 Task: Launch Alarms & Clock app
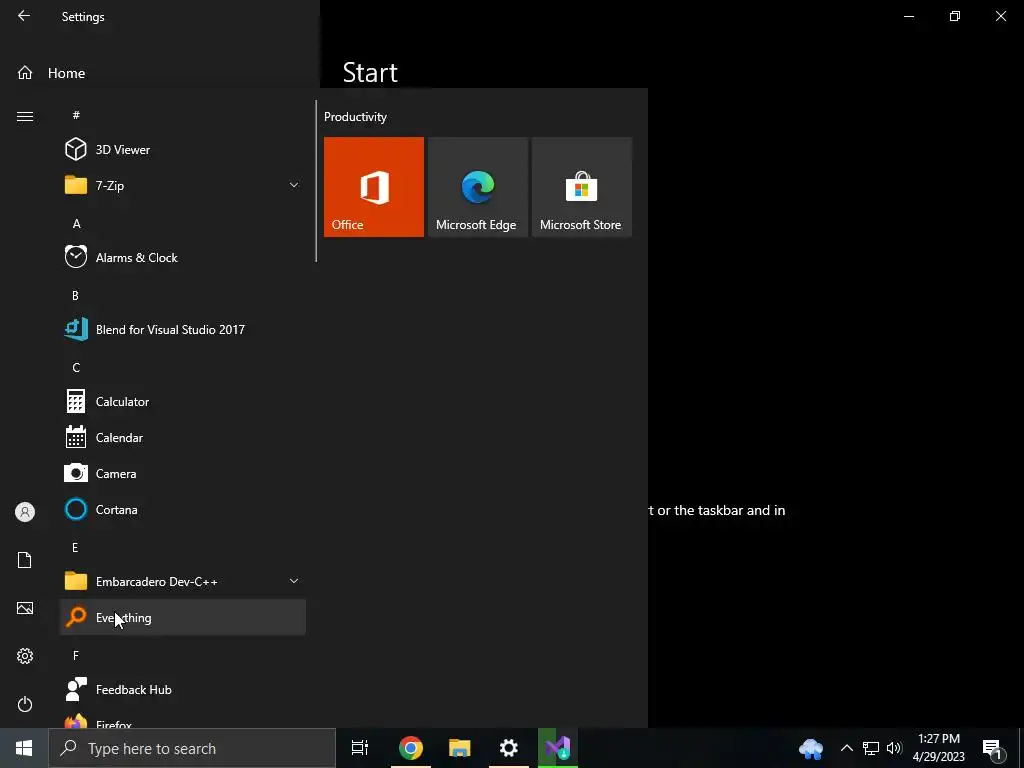(x=183, y=257)
